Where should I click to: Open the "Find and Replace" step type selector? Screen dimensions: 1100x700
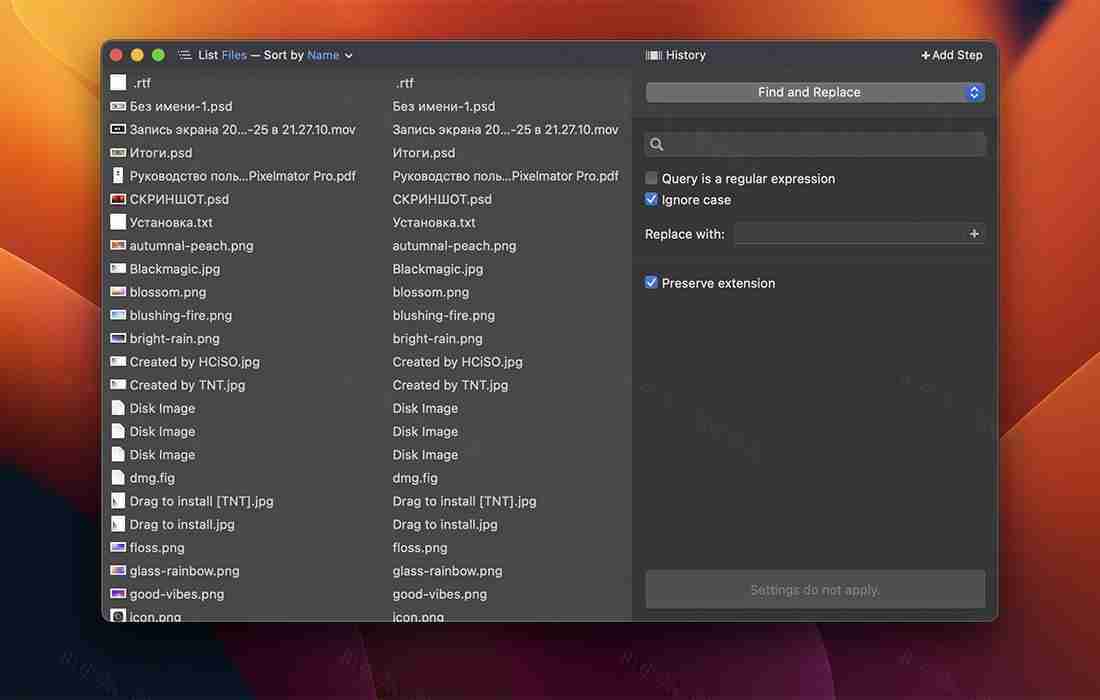[x=814, y=91]
